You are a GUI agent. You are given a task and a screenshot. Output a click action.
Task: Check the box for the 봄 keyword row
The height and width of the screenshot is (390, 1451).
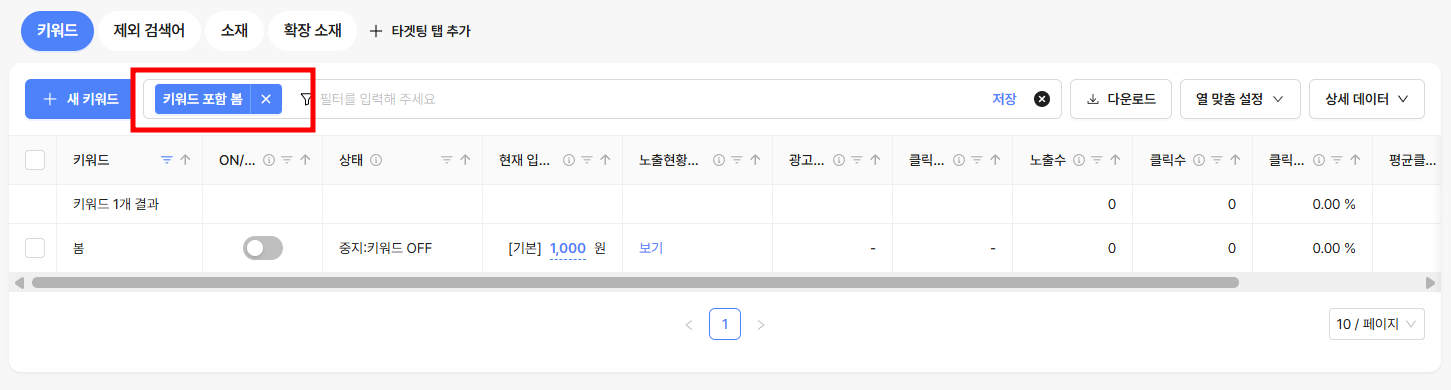35,248
